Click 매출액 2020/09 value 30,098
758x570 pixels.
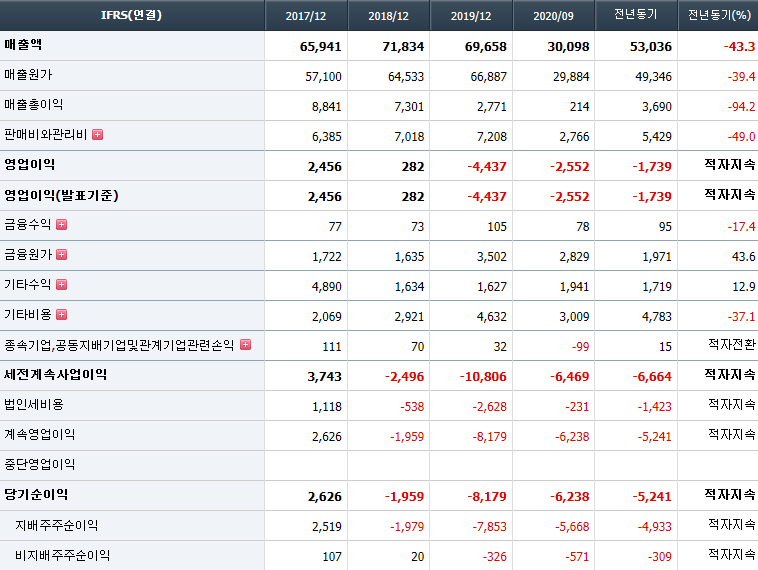tap(568, 46)
